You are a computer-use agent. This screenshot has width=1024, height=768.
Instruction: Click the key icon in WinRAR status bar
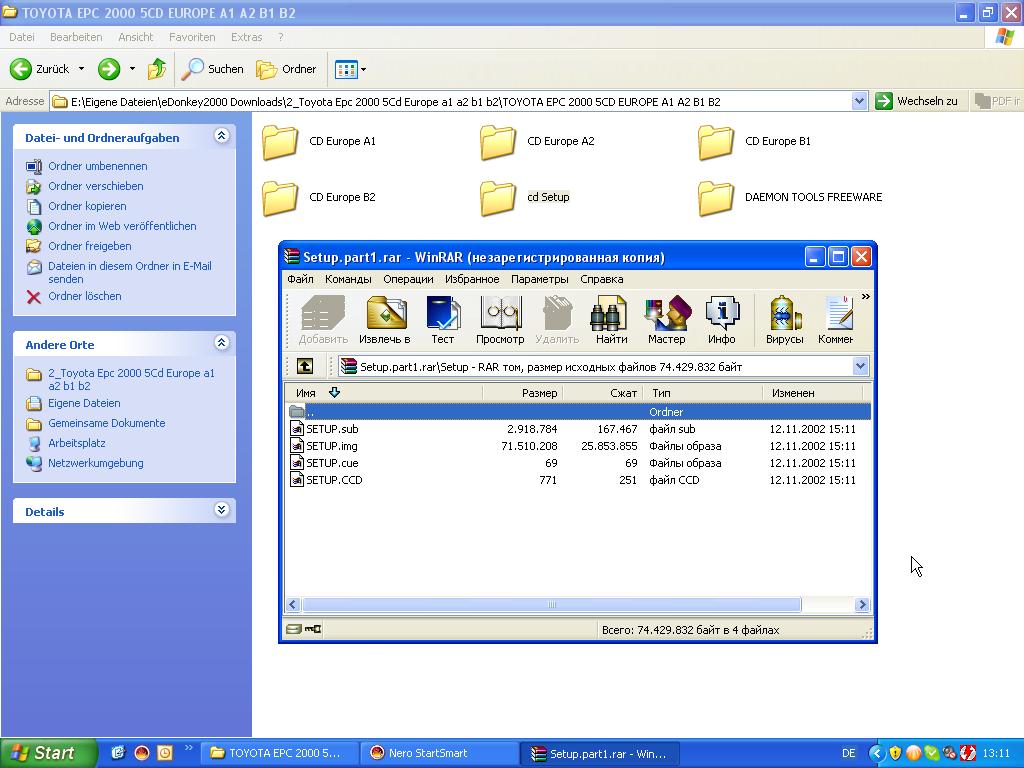click(313, 629)
